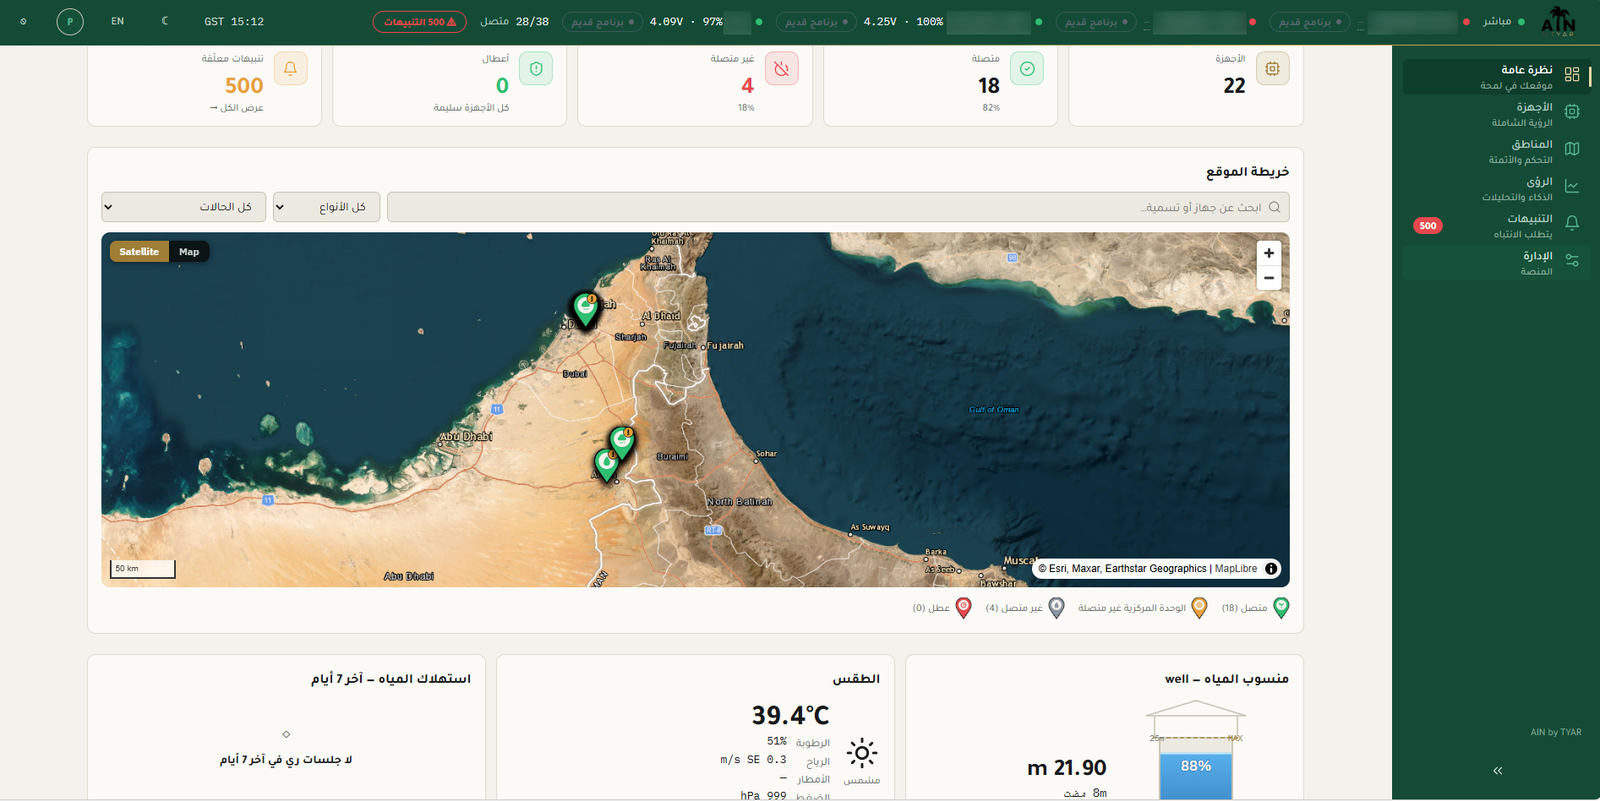
Task: Open the profile P avatar menu
Action: pos(70,21)
